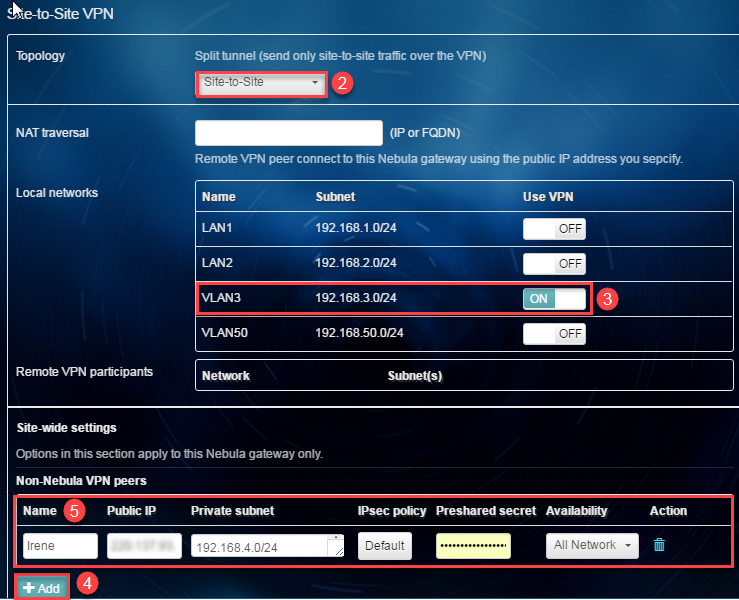The image size is (739, 600).
Task: Delete the Irene peer with trash icon
Action: click(659, 545)
